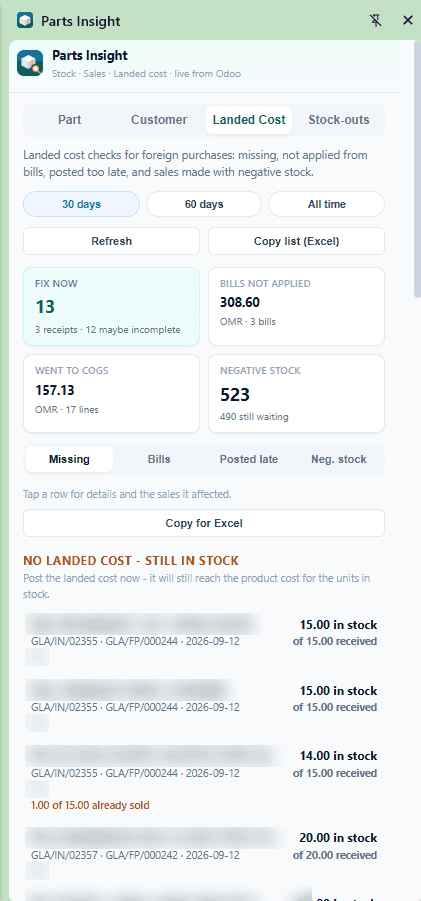The height and width of the screenshot is (901, 421).
Task: Click the Copy for Excel button
Action: point(204,523)
